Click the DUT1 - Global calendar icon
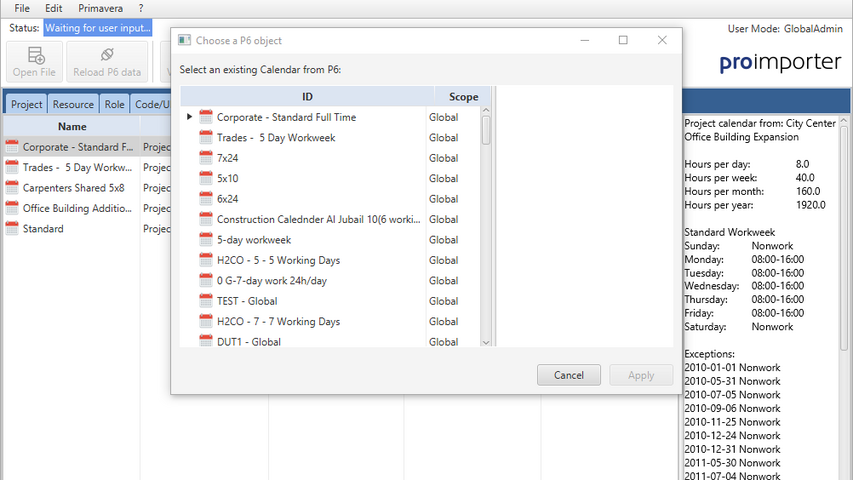 tap(207, 342)
